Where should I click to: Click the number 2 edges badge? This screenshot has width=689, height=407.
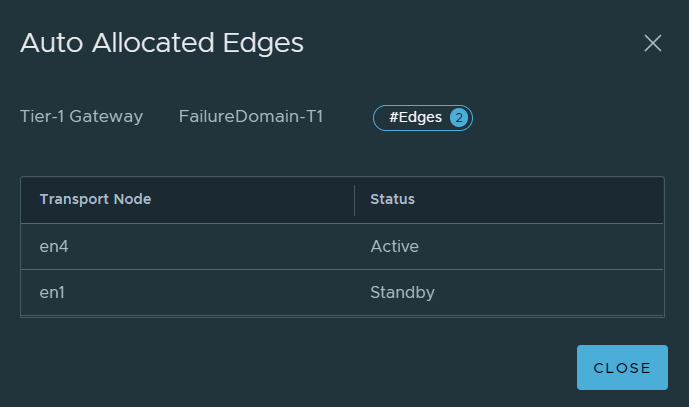click(x=459, y=118)
